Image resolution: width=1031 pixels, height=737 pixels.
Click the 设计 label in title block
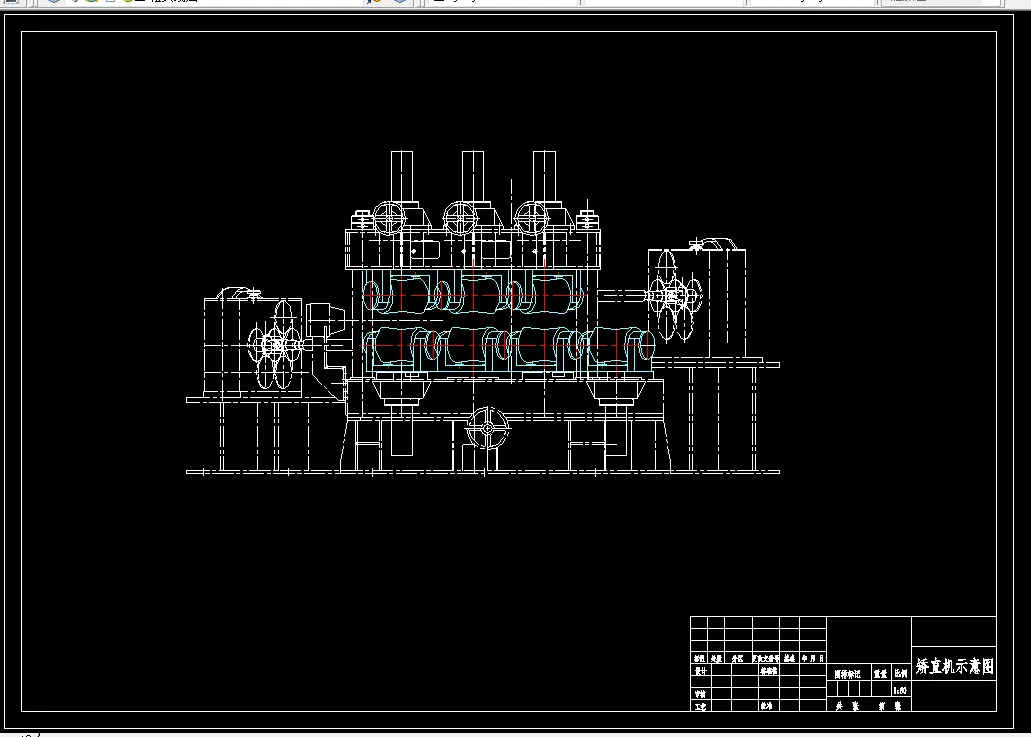coord(700,671)
